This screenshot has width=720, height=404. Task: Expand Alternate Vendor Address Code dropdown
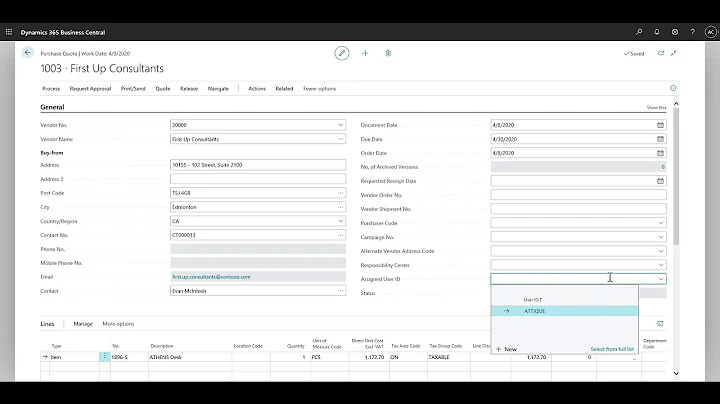661,251
